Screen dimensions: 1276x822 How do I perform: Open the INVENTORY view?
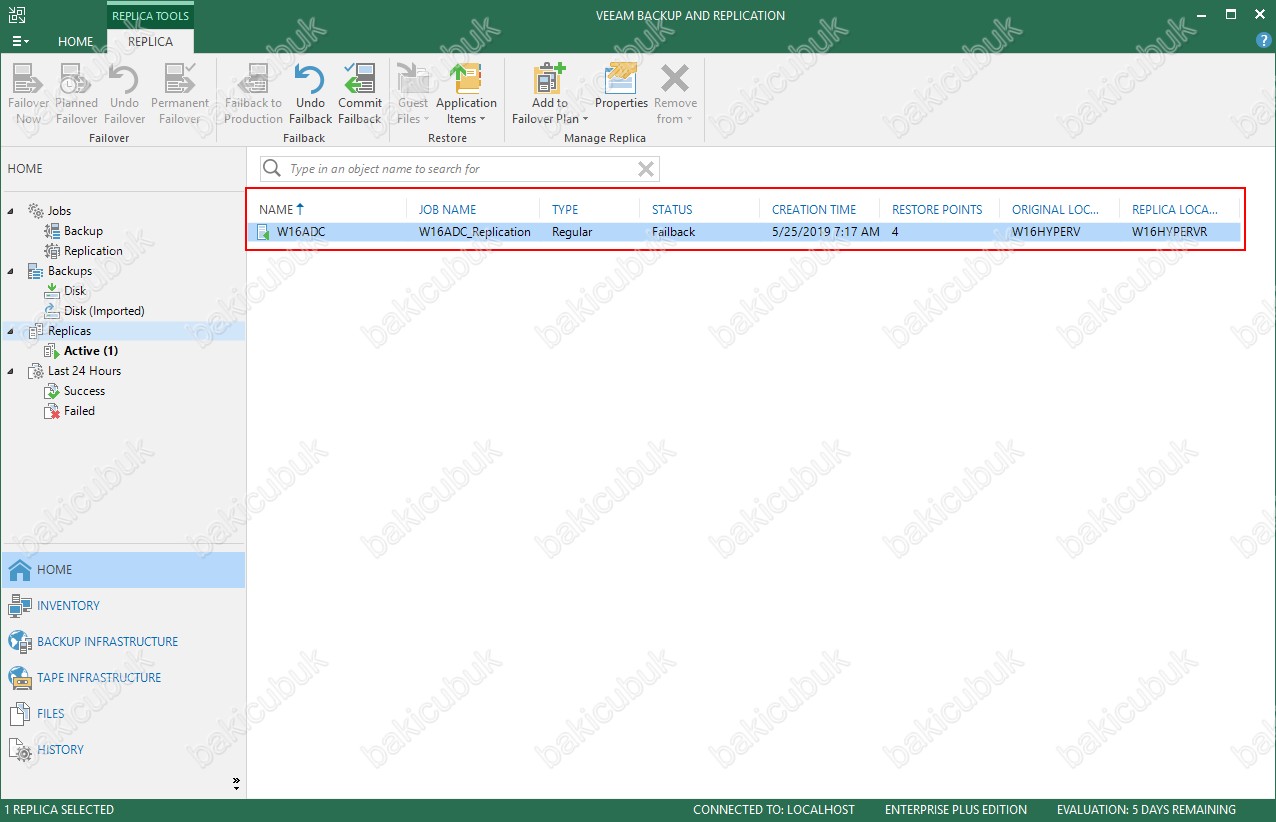pos(123,606)
